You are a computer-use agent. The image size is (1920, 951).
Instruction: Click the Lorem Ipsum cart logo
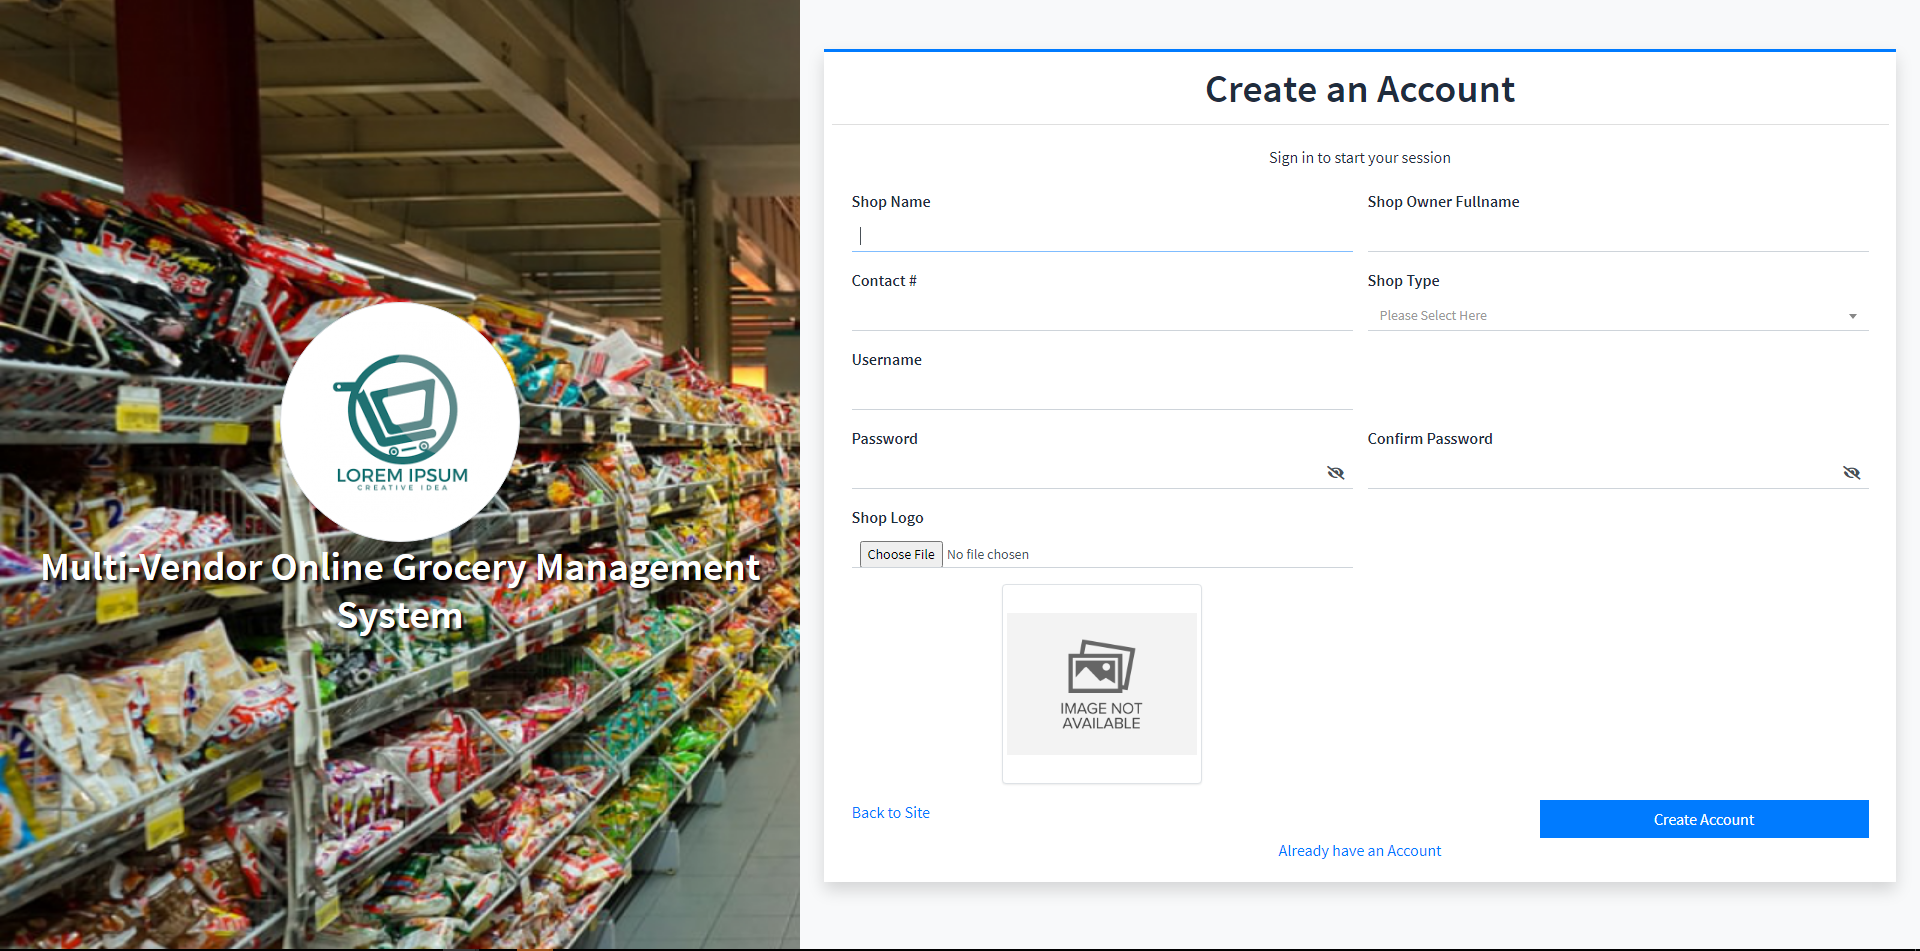400,422
